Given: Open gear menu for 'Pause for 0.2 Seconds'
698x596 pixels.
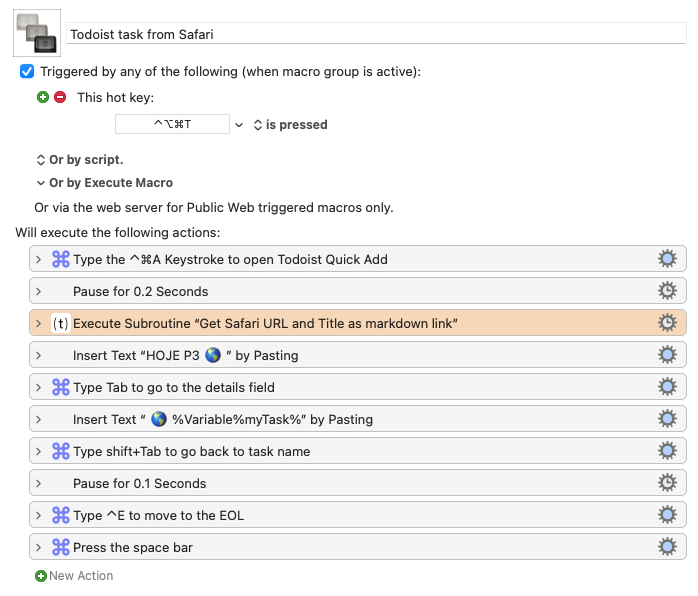Looking at the screenshot, I should 667,291.
